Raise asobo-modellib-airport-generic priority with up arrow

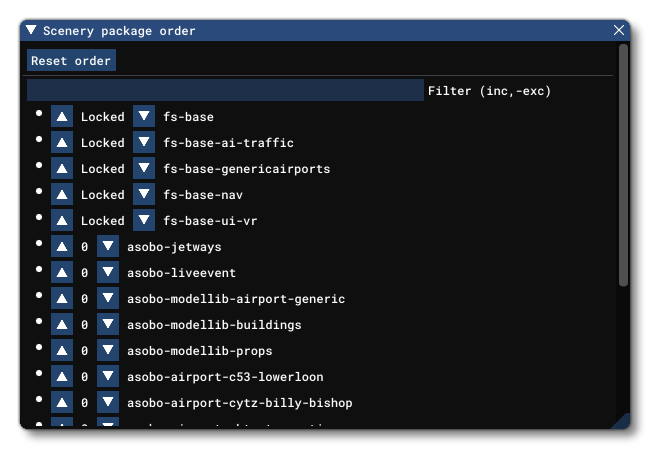click(63, 299)
